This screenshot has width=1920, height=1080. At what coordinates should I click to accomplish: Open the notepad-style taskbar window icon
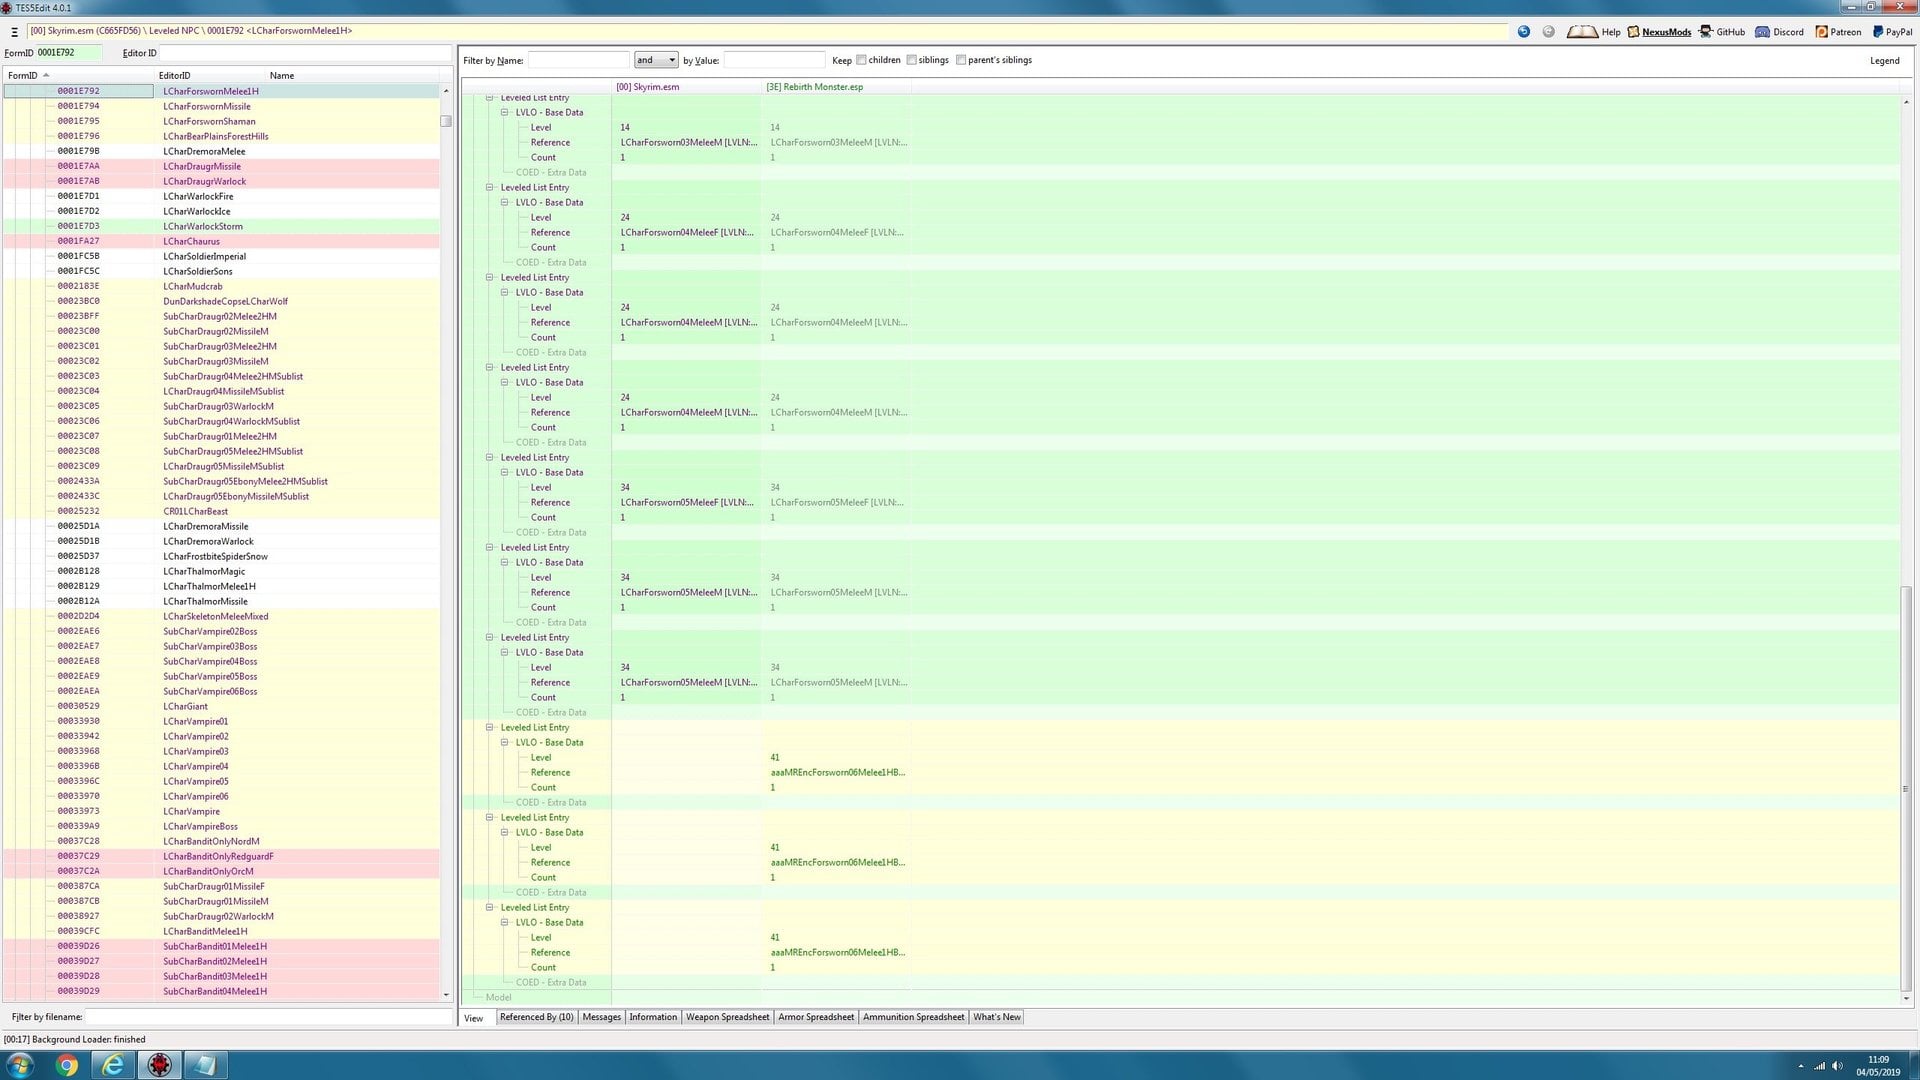tap(205, 1065)
